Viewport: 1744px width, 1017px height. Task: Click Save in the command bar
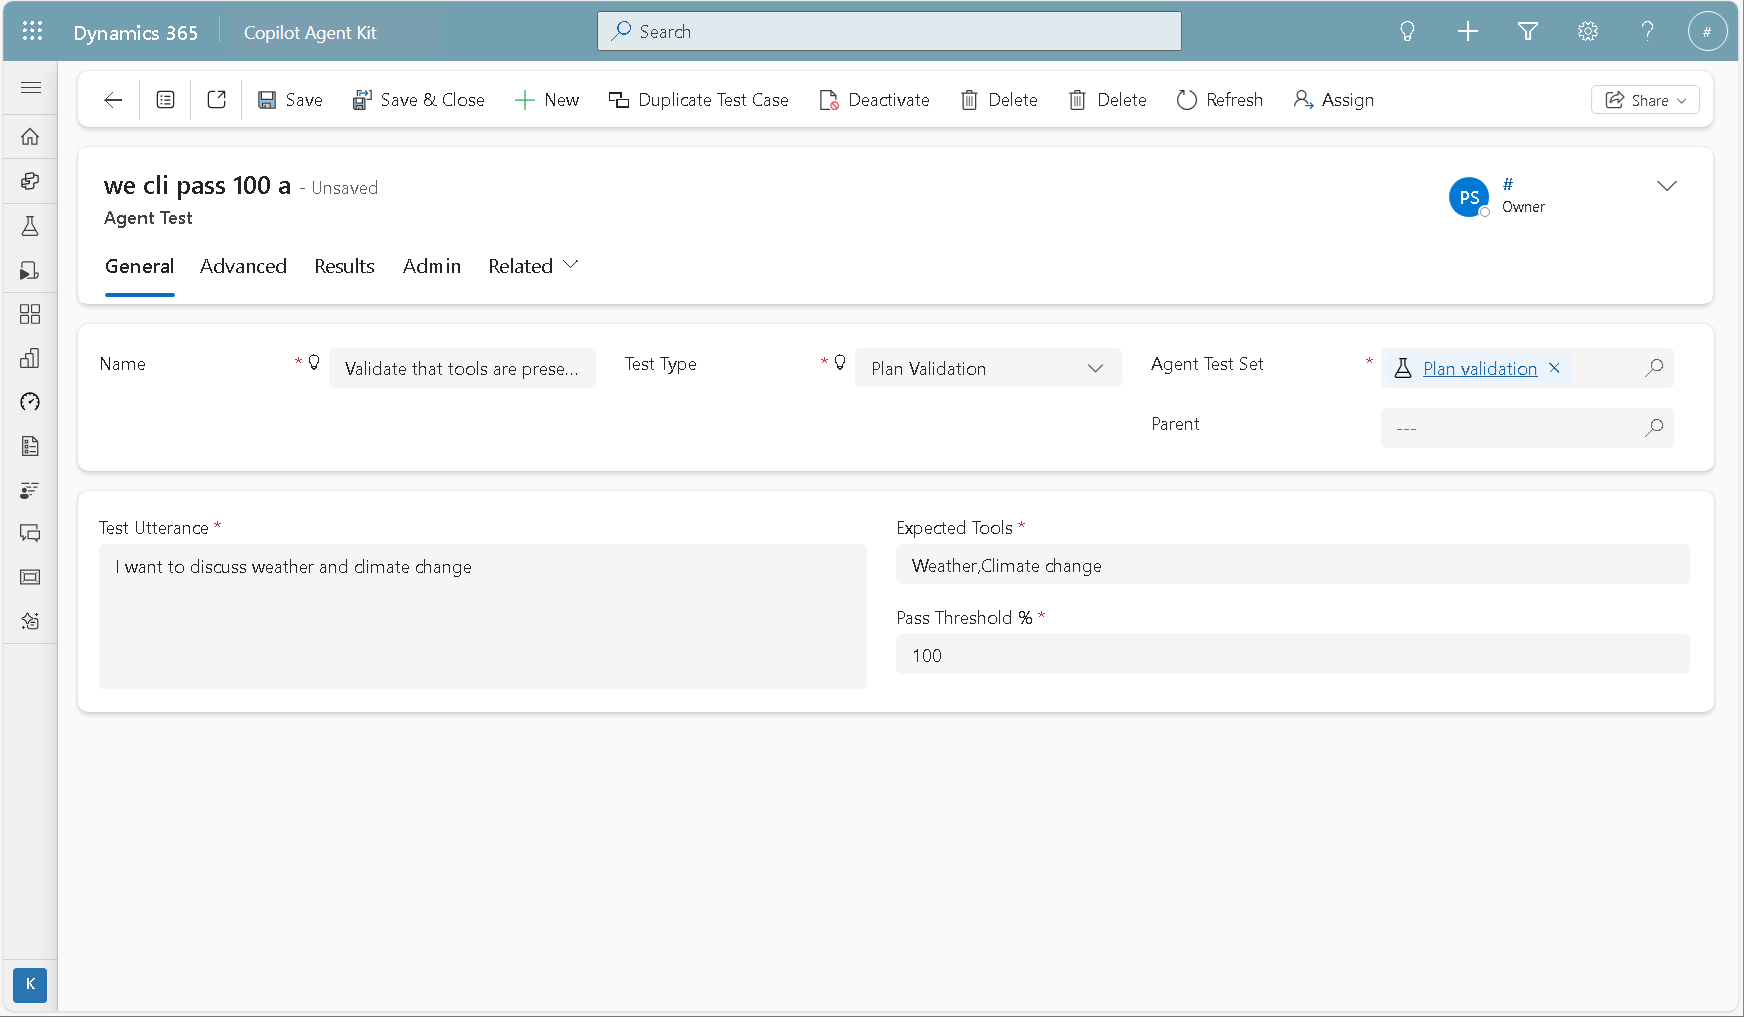click(x=290, y=100)
